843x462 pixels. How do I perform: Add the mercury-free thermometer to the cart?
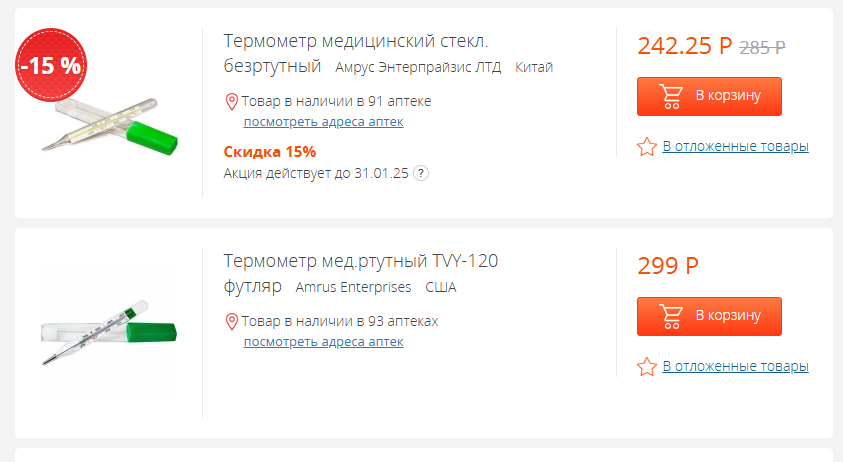(x=709, y=96)
